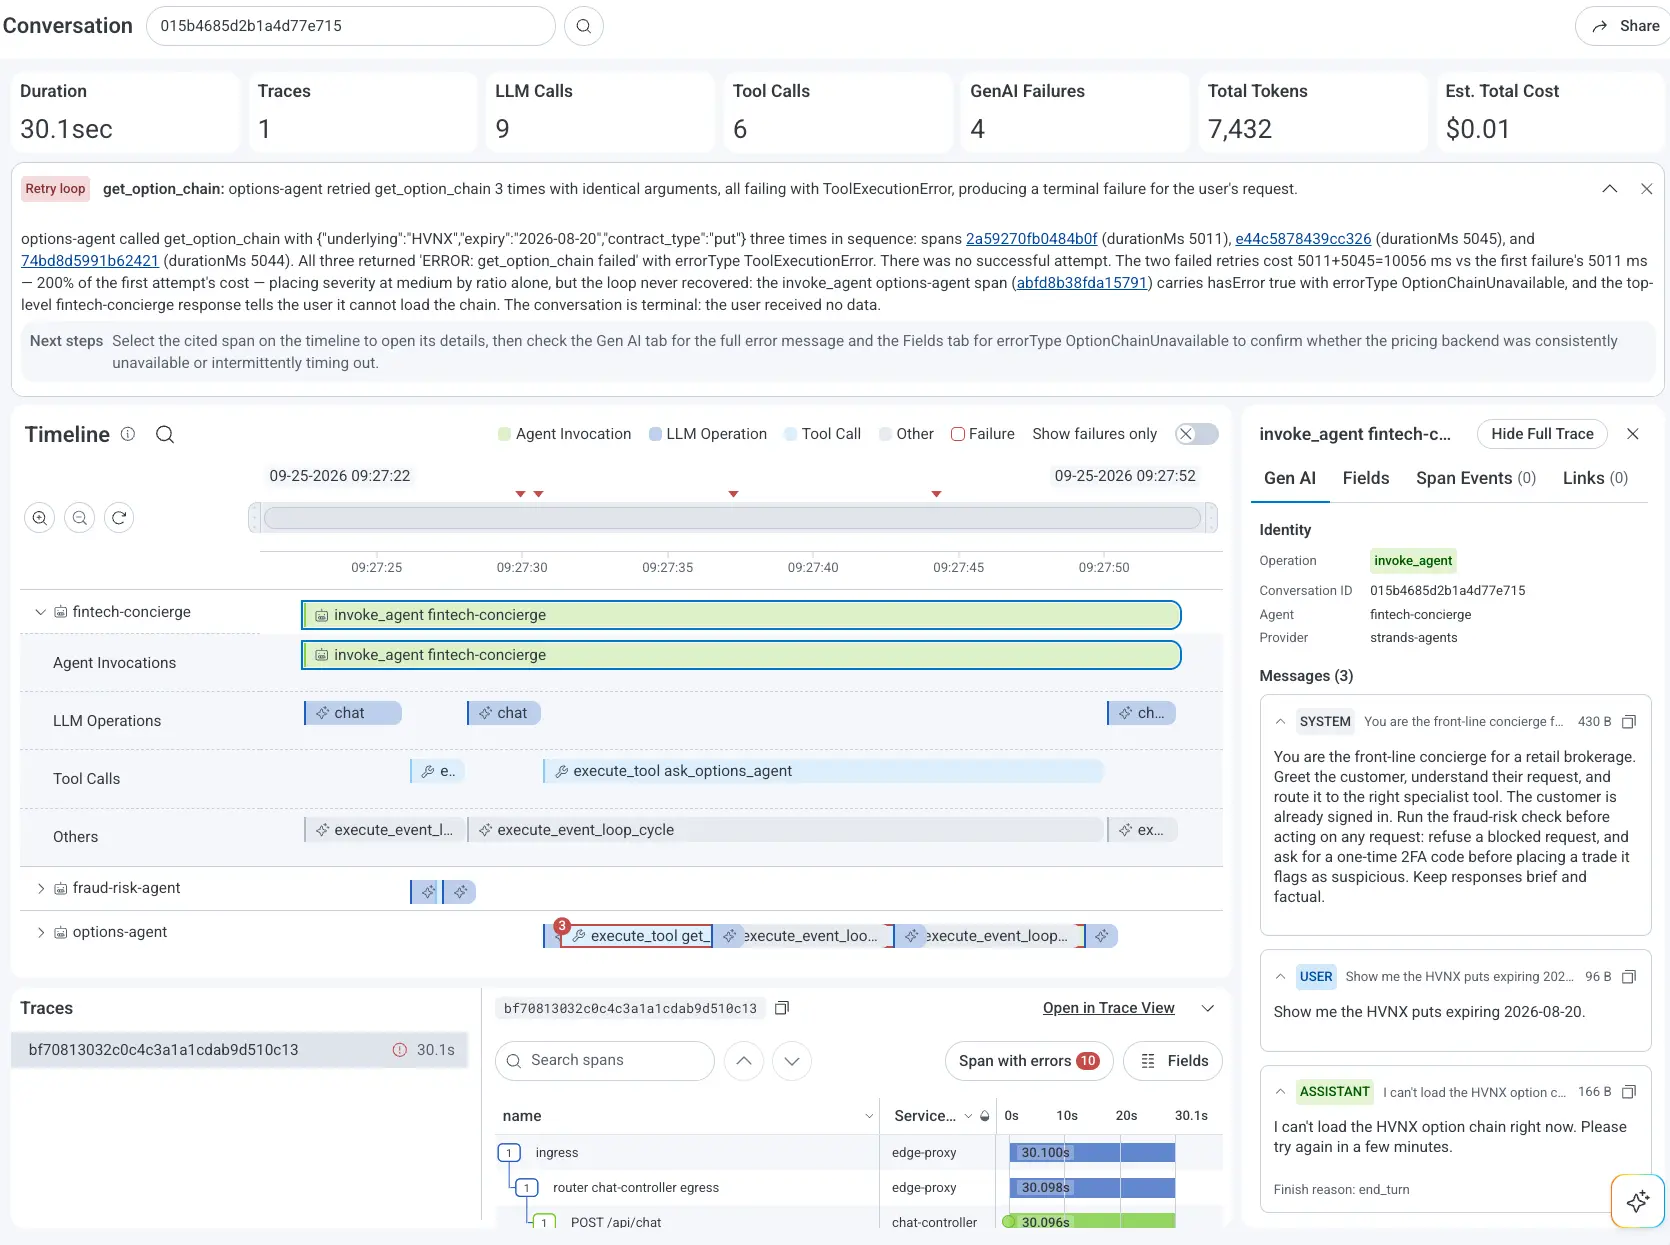The height and width of the screenshot is (1245, 1670).
Task: Toggle the Other legend filter
Action: (906, 434)
